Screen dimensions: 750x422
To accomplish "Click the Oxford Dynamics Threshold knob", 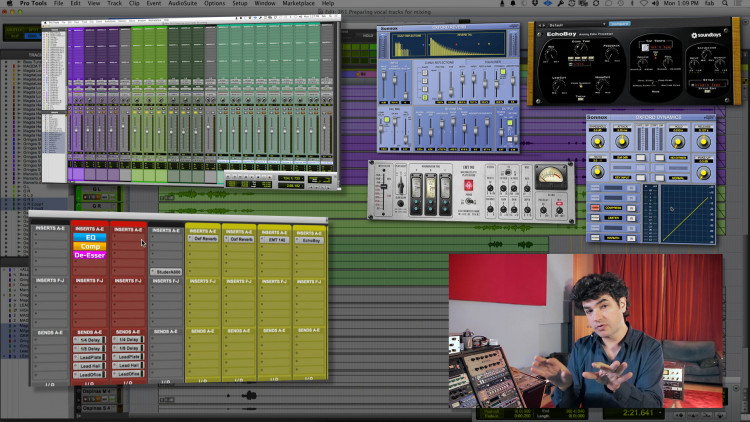I will coord(597,142).
